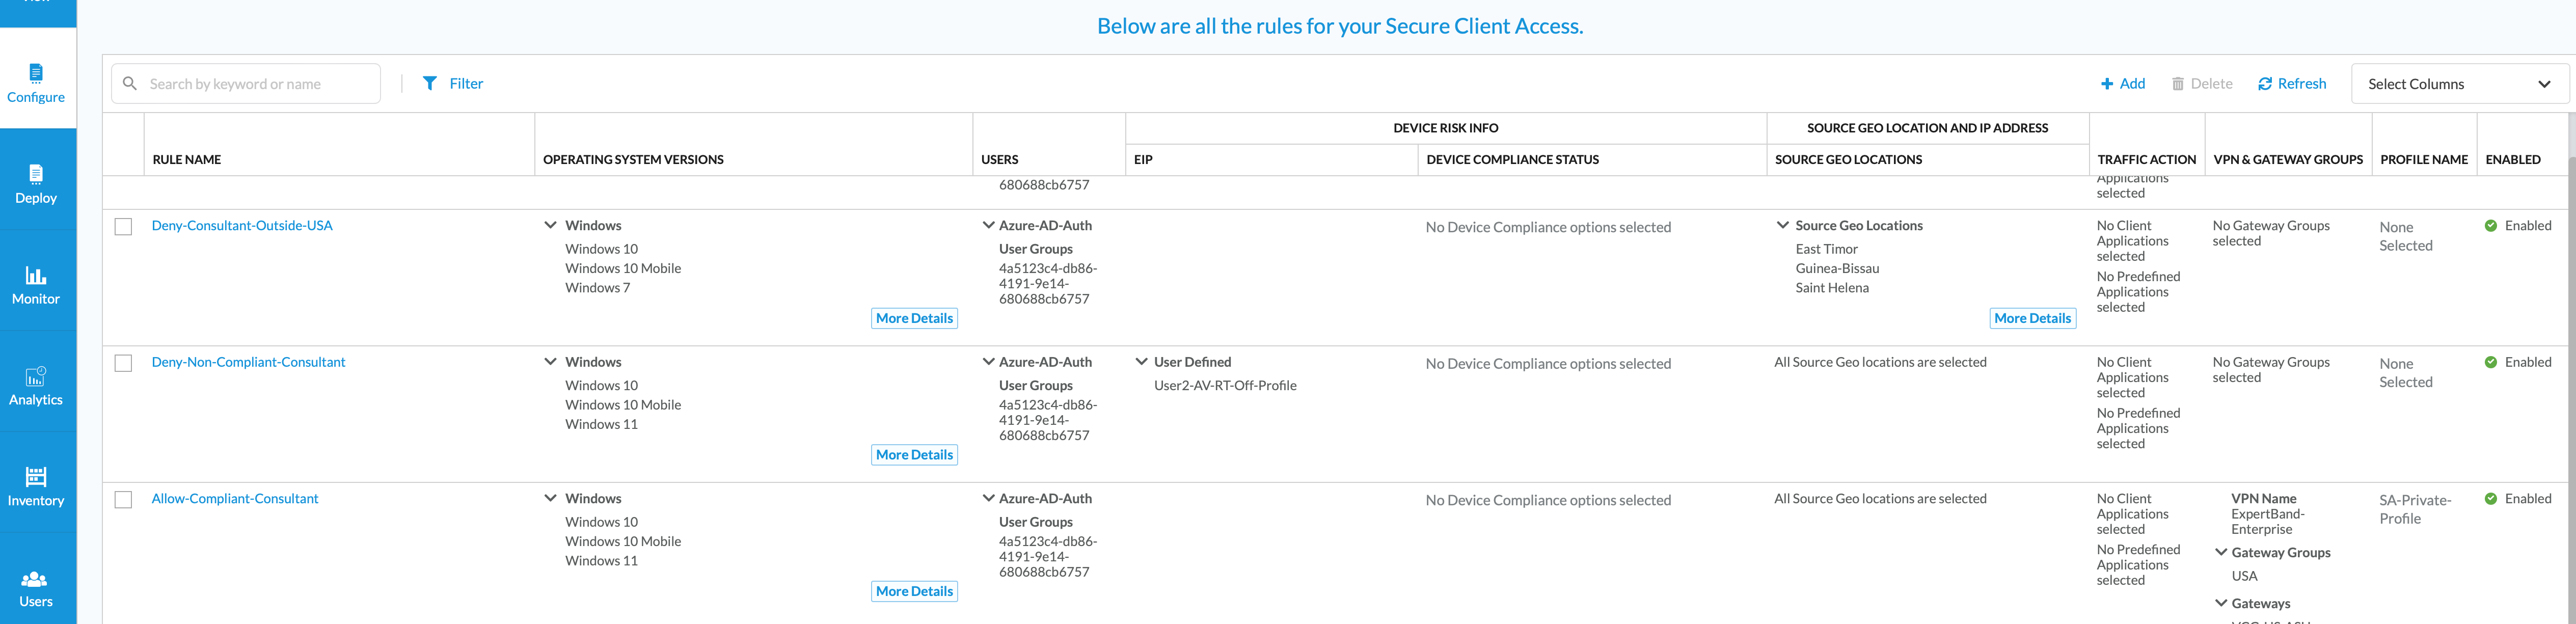Check the Deny-Consultant-Outside-USA rule checkbox

pyautogui.click(x=123, y=227)
